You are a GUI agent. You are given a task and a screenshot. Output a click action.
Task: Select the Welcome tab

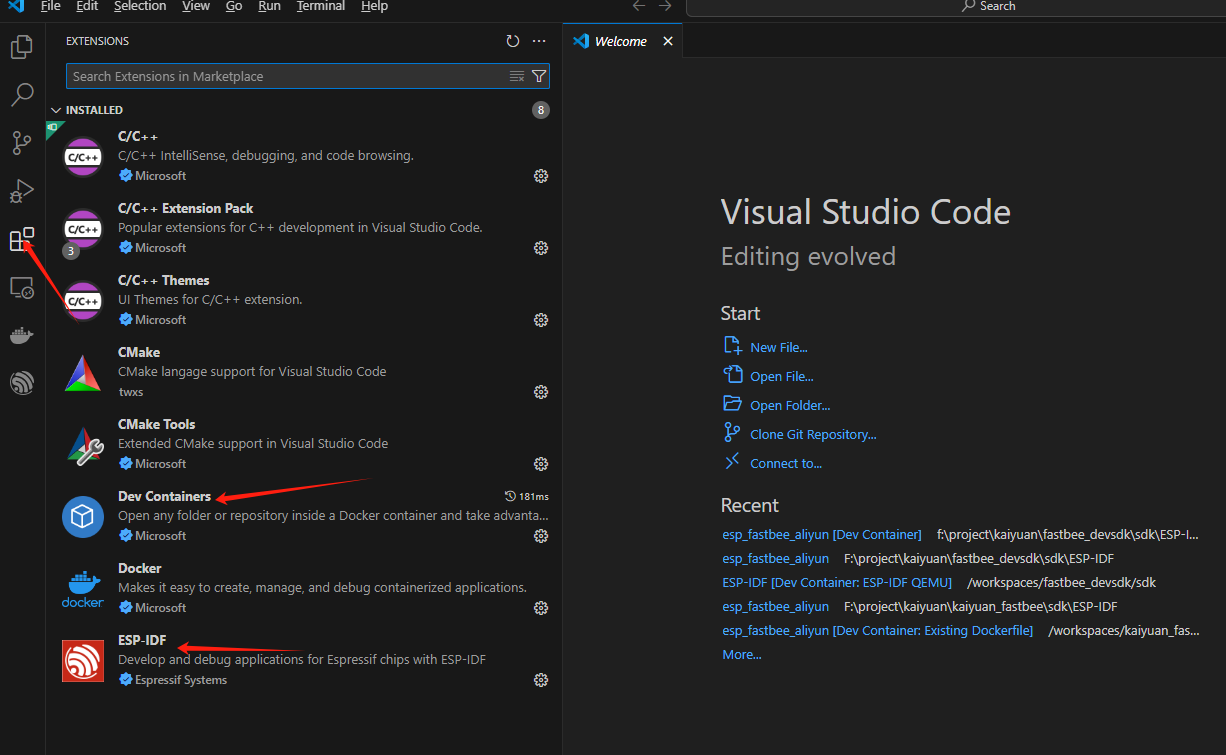click(620, 41)
